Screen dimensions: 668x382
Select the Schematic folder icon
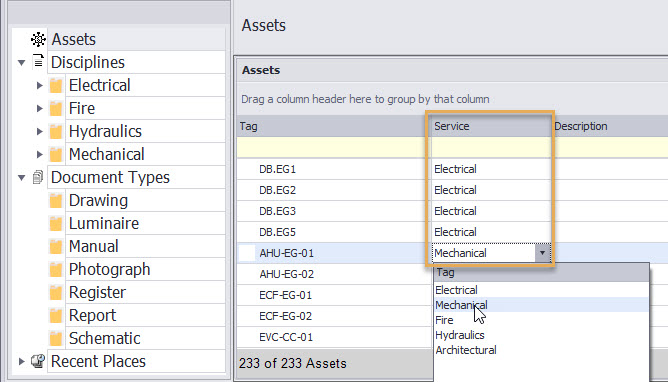[x=56, y=339]
